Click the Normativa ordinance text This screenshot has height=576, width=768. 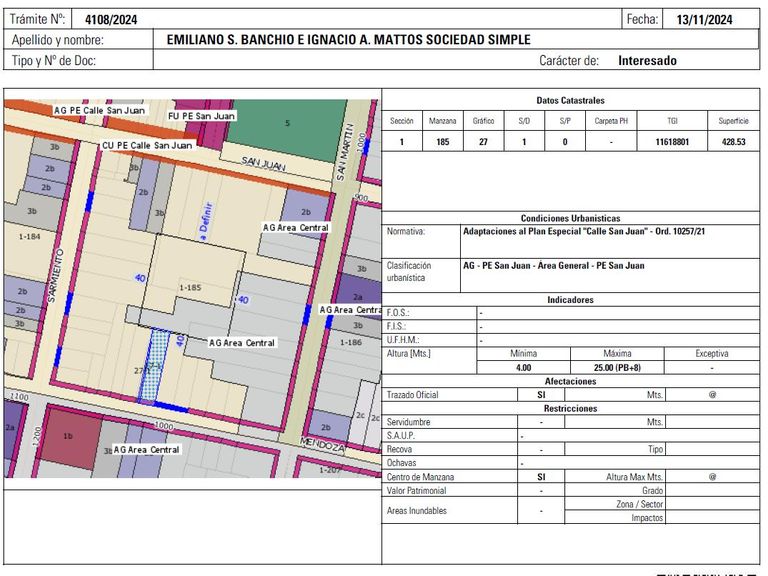[x=584, y=231]
